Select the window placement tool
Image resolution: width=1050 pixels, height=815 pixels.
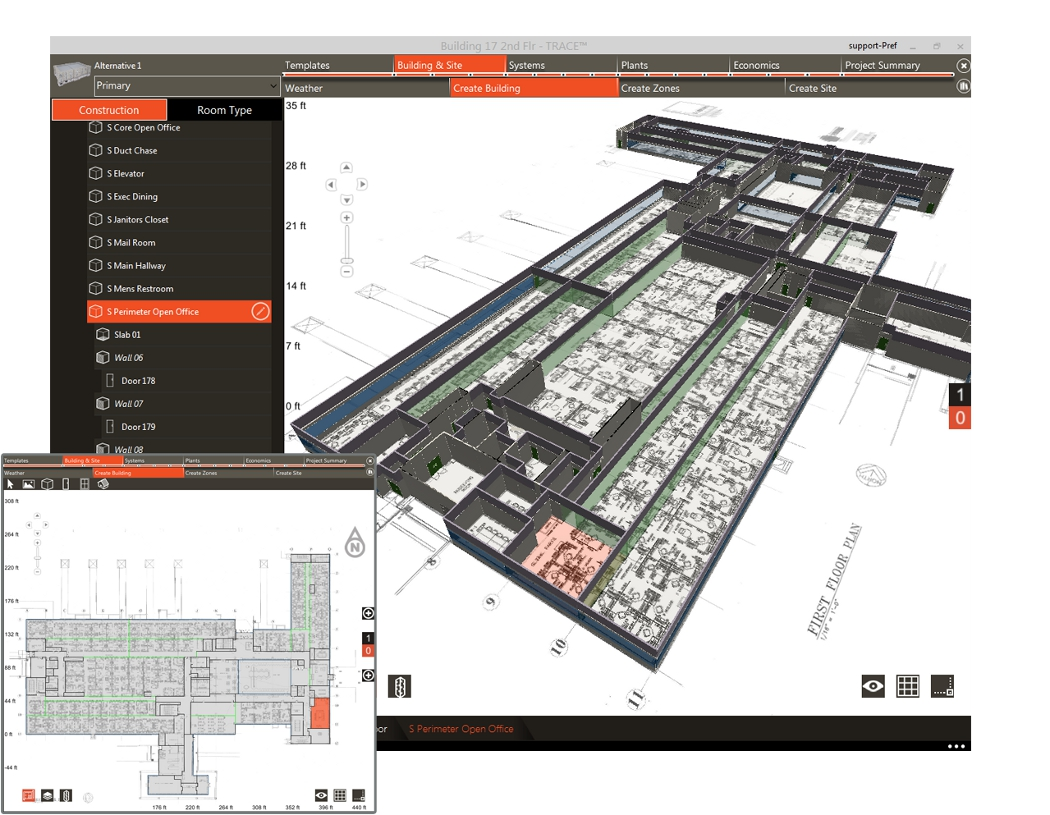pyautogui.click(x=84, y=484)
